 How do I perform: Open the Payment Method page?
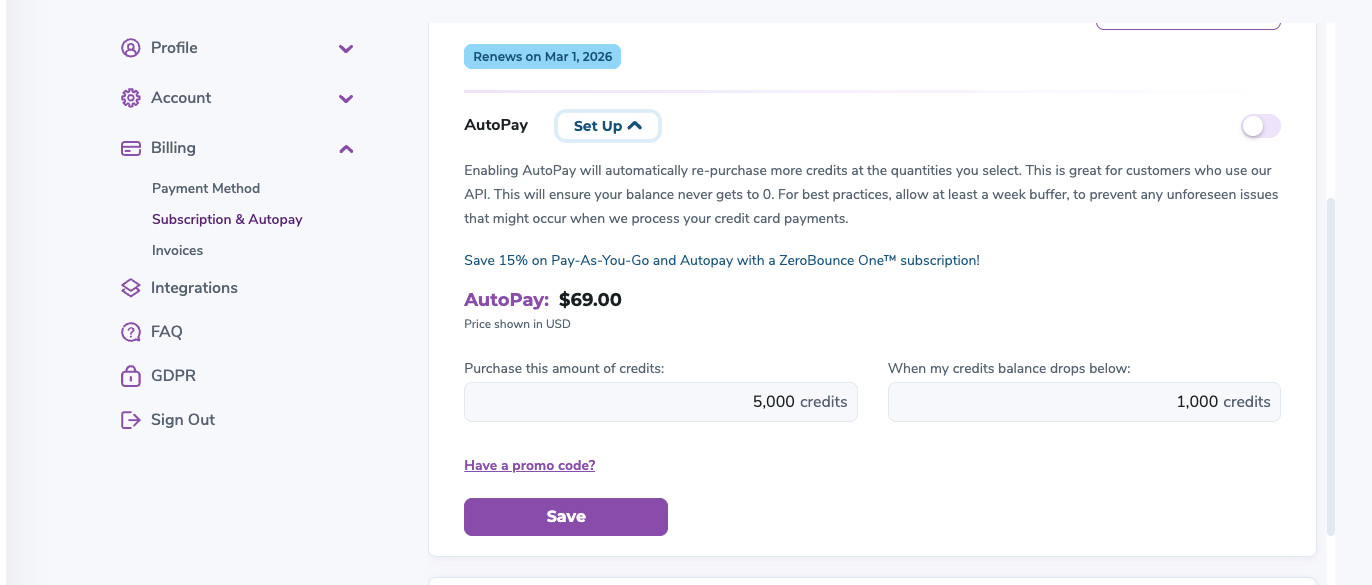[x=205, y=188]
